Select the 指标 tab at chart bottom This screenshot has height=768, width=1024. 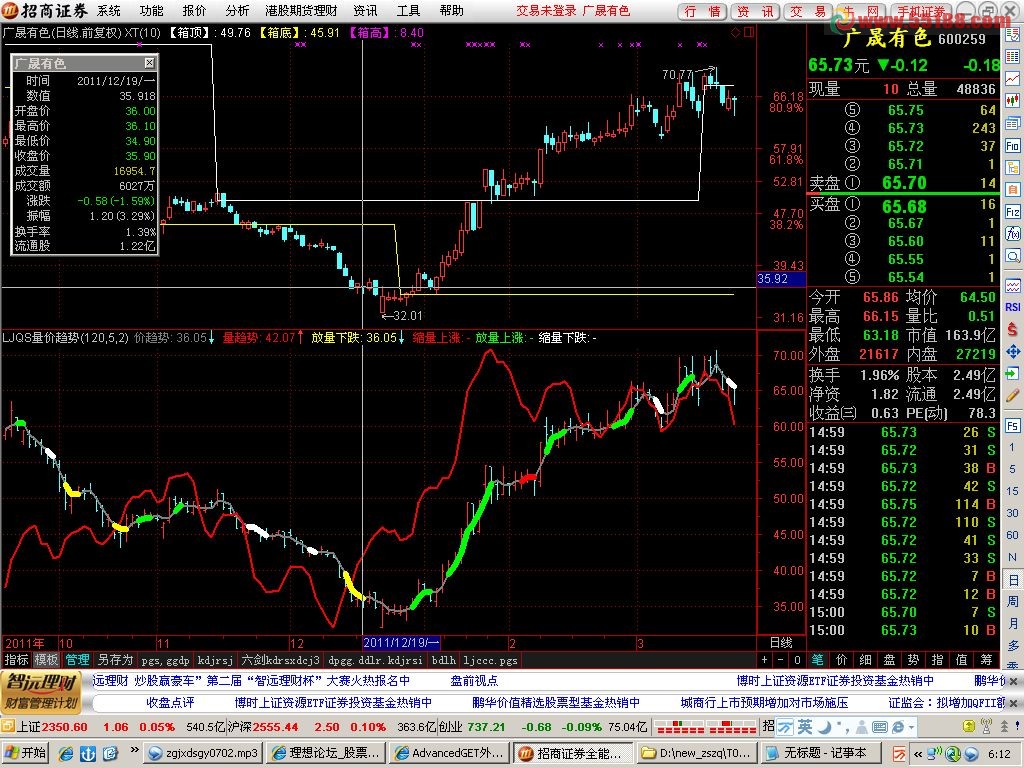pos(16,660)
